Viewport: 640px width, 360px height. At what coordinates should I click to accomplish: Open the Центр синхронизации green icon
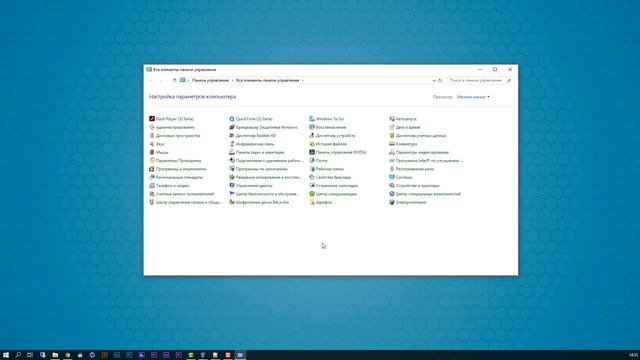[312, 194]
